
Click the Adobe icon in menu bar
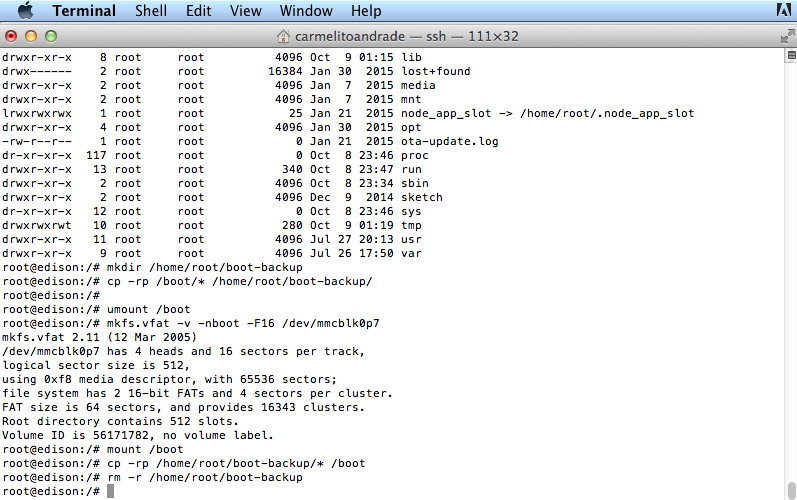tap(783, 11)
